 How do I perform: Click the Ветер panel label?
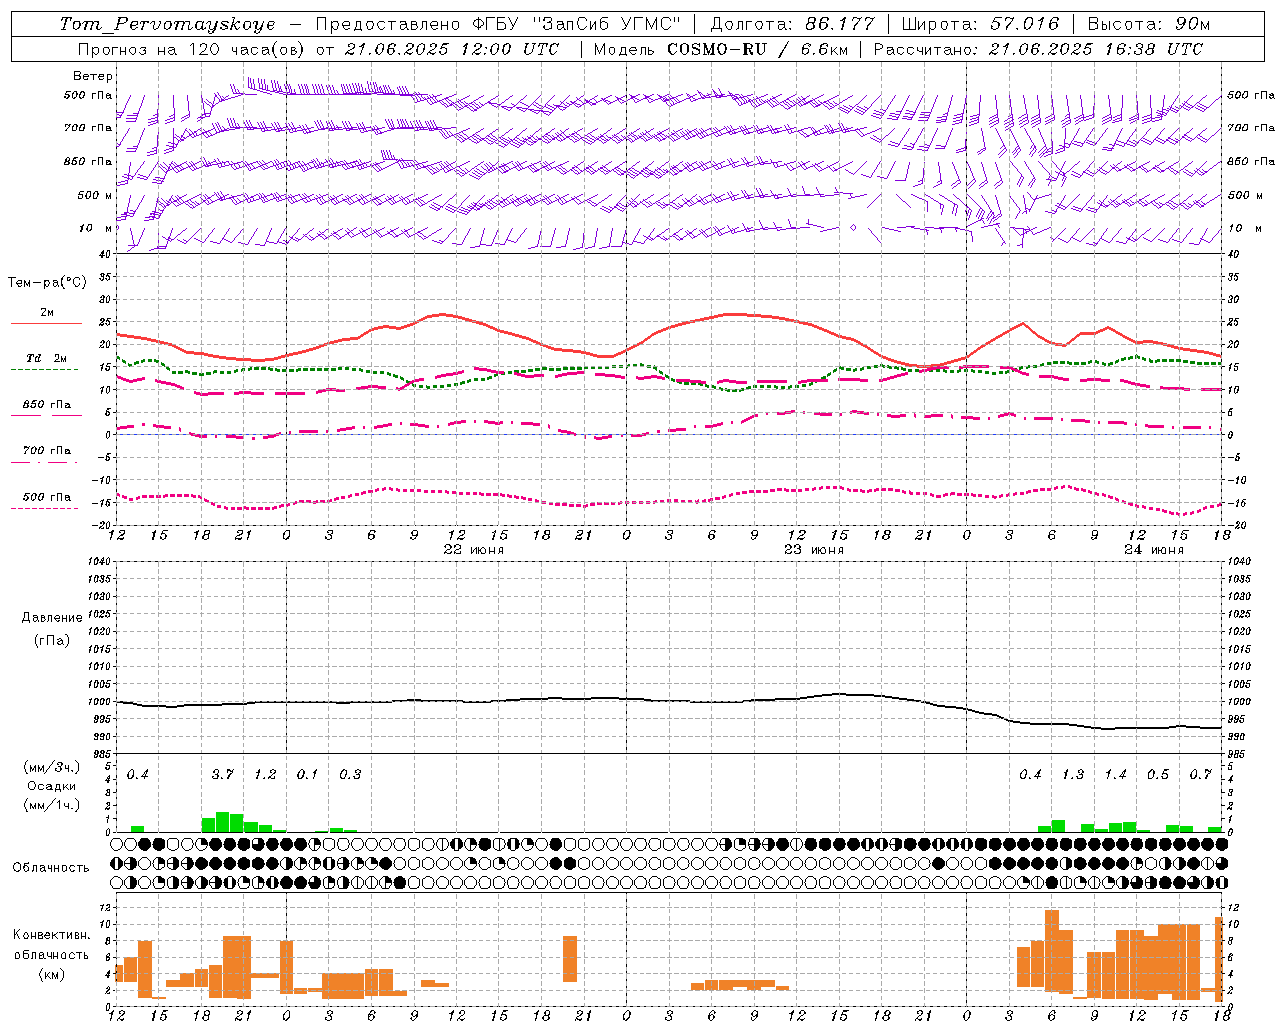(93, 76)
